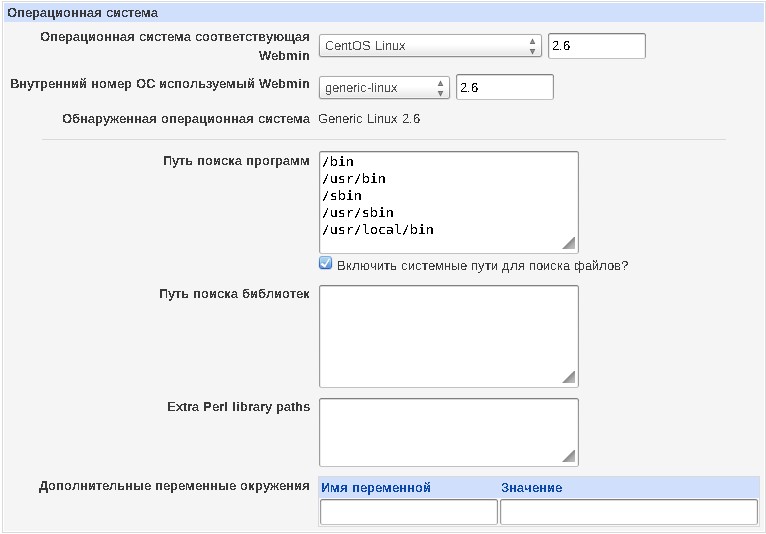Click version field beside CentOS Linux dropdown
Image resolution: width=766 pixels, height=534 pixels.
(x=596, y=46)
